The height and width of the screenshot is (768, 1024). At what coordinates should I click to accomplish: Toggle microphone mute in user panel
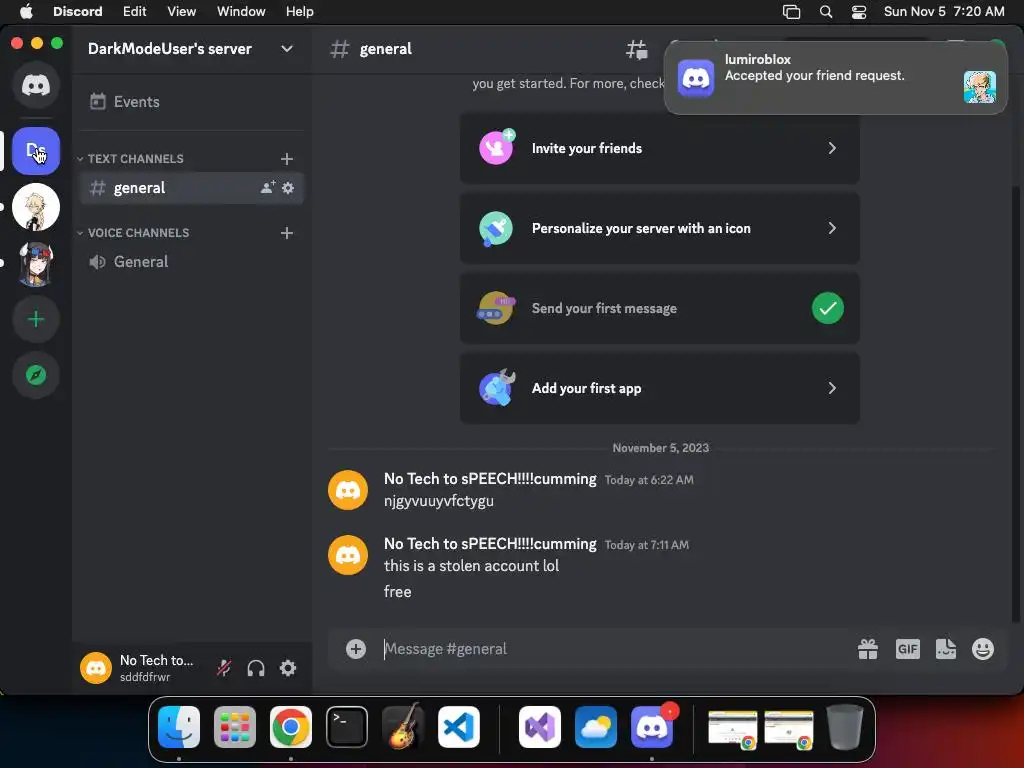click(x=224, y=668)
